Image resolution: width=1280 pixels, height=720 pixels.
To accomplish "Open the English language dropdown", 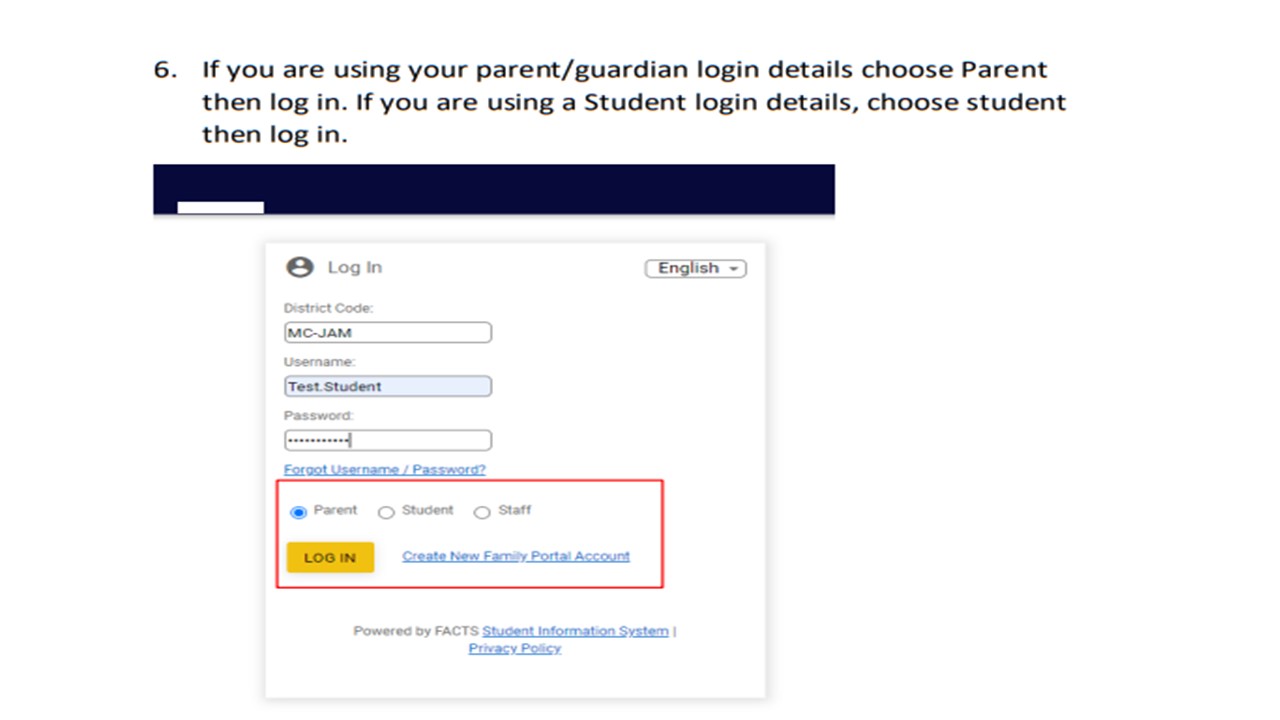I will (696, 268).
